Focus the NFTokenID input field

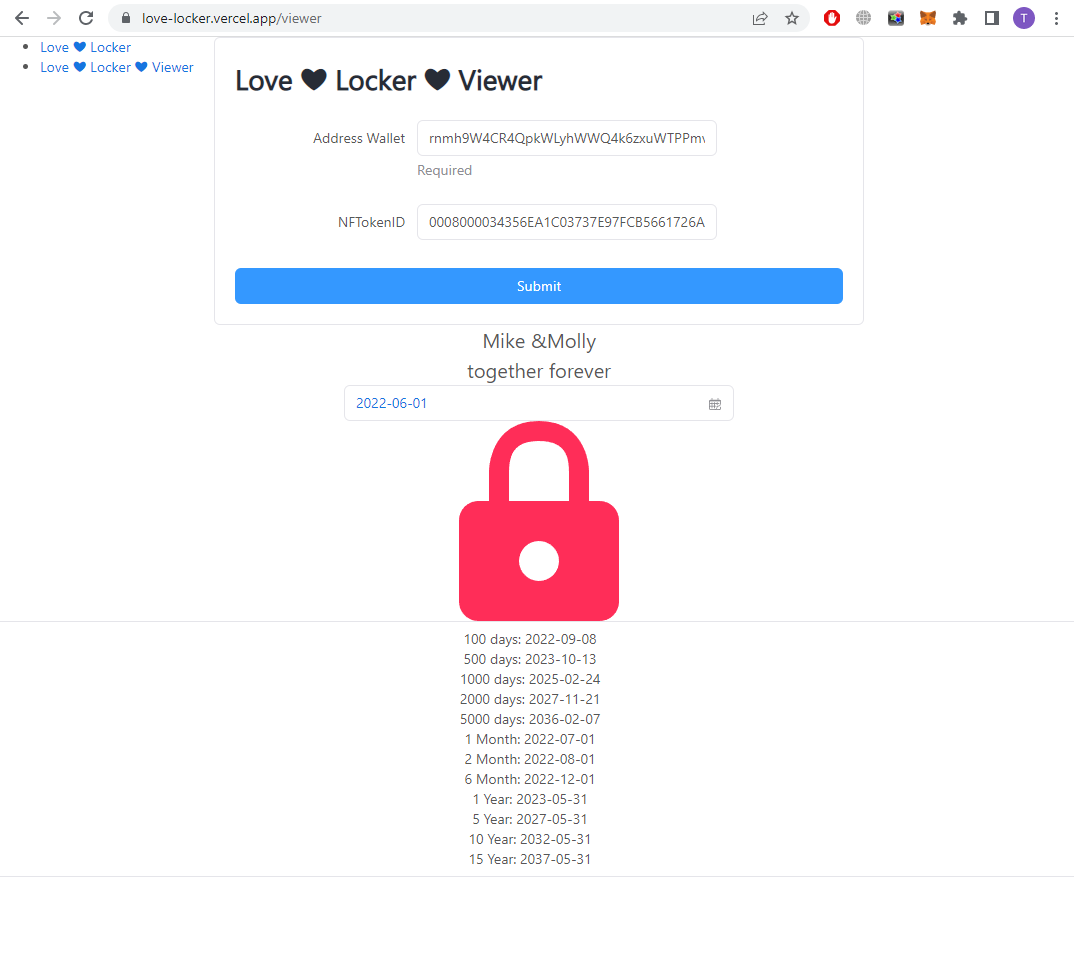566,222
